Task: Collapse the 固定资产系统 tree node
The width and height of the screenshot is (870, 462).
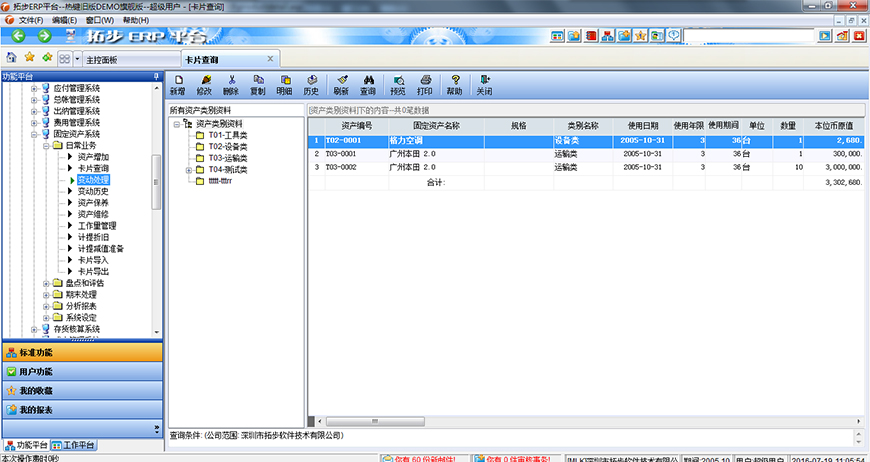Action: [x=33, y=134]
